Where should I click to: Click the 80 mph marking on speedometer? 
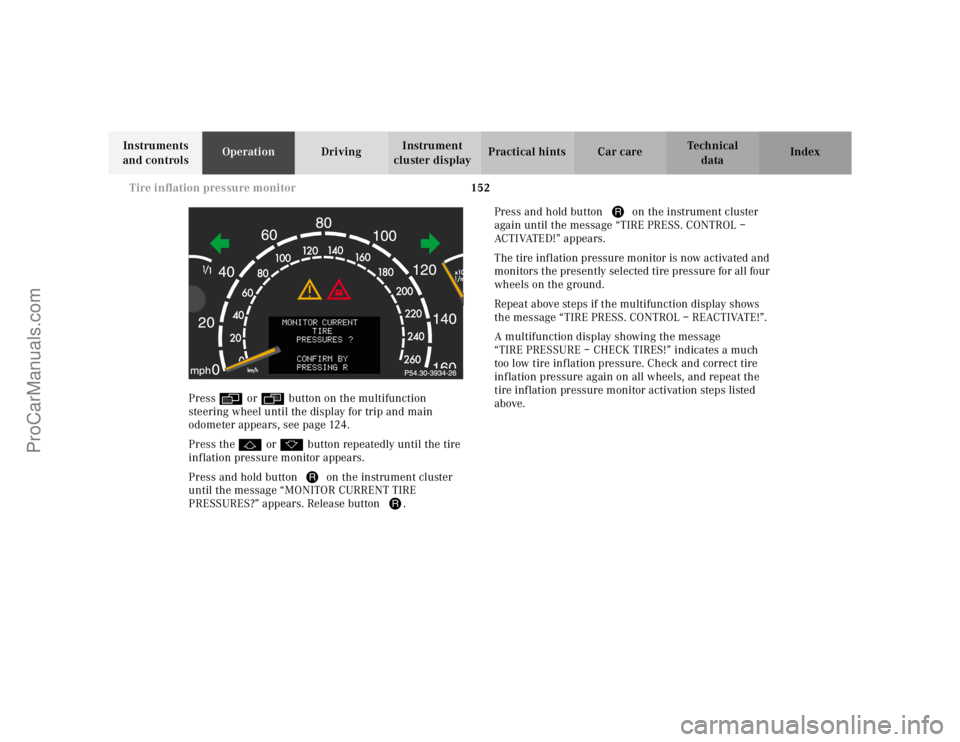324,223
